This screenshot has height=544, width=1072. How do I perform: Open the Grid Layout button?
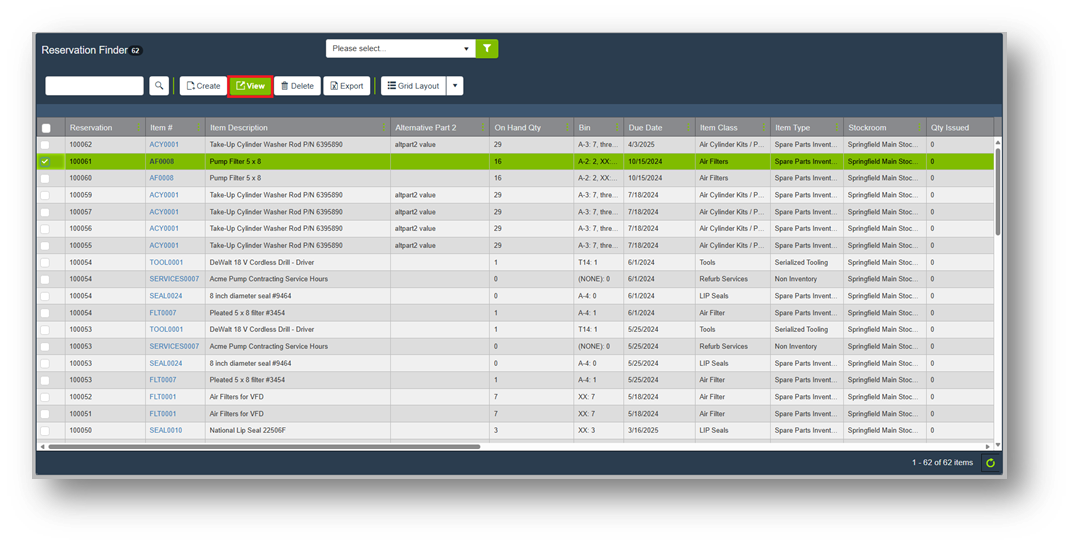(x=413, y=86)
